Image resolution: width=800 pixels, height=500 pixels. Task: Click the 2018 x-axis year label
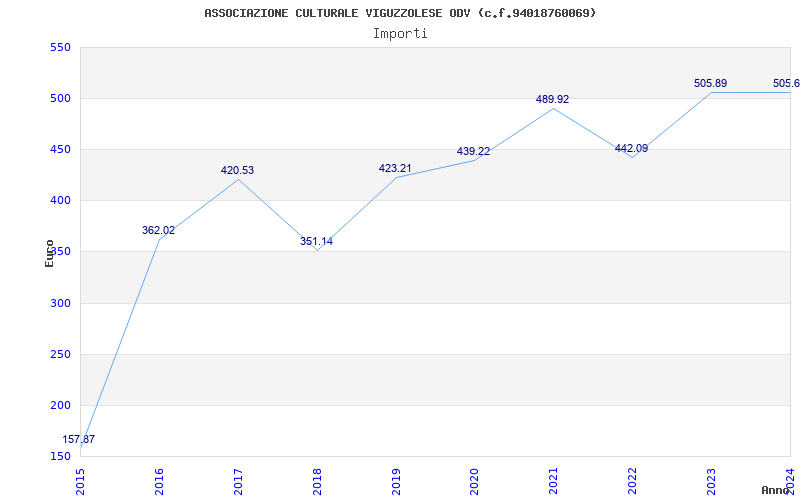[x=317, y=481]
